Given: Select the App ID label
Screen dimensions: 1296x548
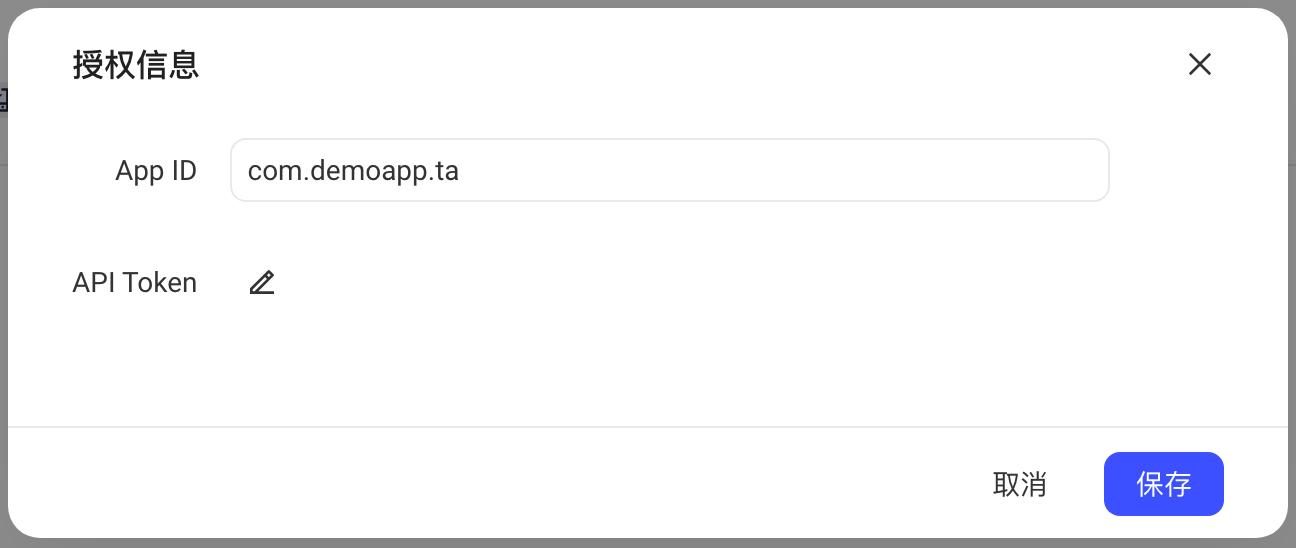Looking at the screenshot, I should [156, 171].
